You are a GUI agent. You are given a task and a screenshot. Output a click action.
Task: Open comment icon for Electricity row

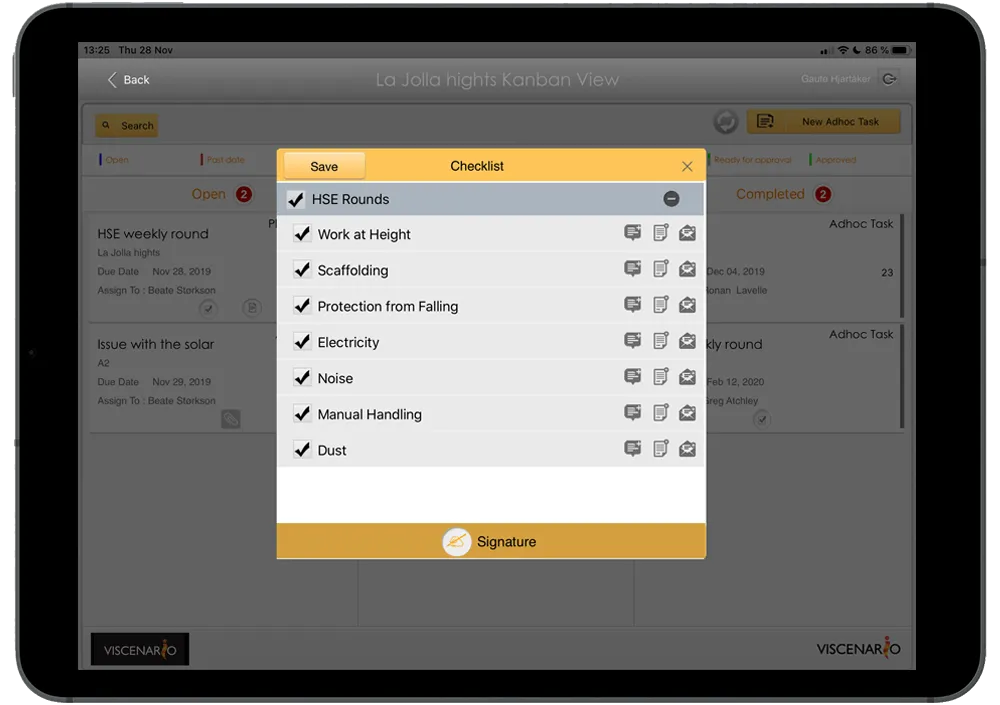632,341
